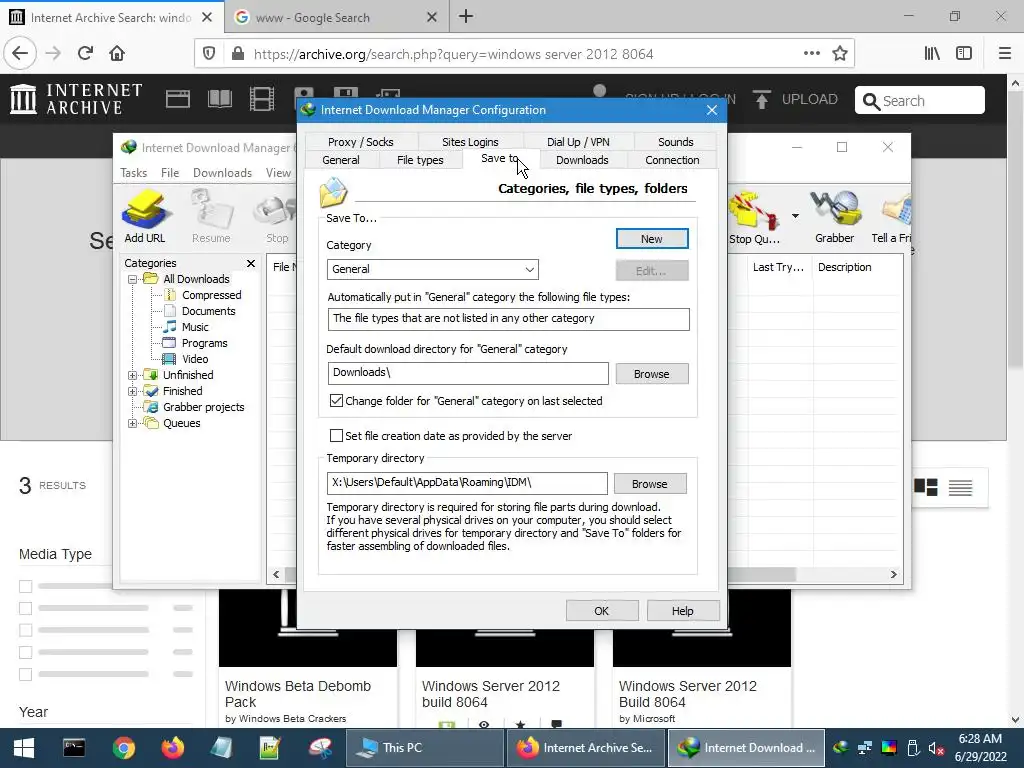This screenshot has width=1024, height=768.
Task: Tick the fourth Media Type filter checkbox
Action: (x=25, y=652)
